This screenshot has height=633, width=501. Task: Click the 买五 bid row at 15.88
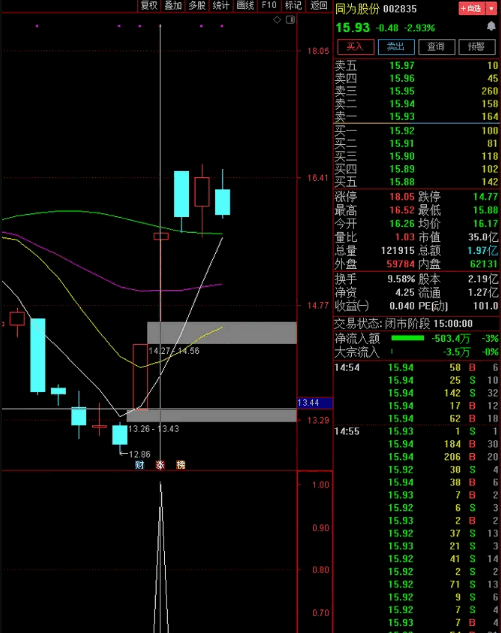coord(416,182)
